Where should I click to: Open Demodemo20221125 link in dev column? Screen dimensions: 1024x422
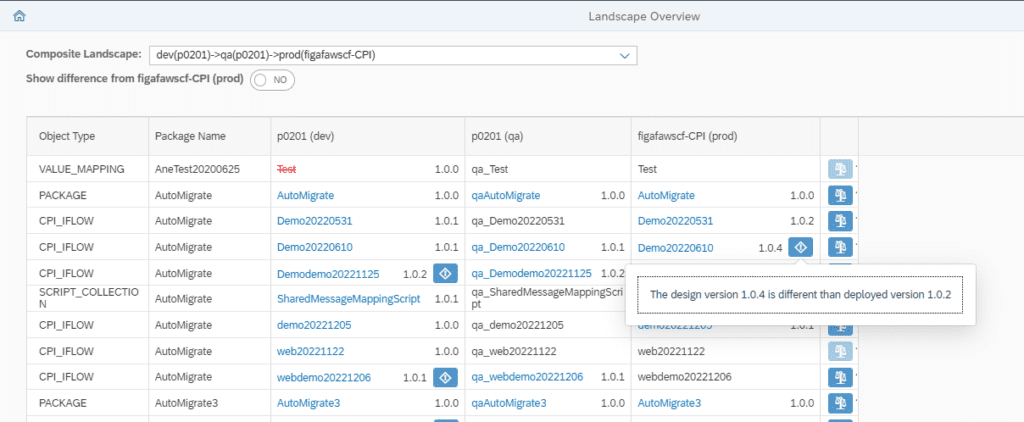pyautogui.click(x=328, y=273)
